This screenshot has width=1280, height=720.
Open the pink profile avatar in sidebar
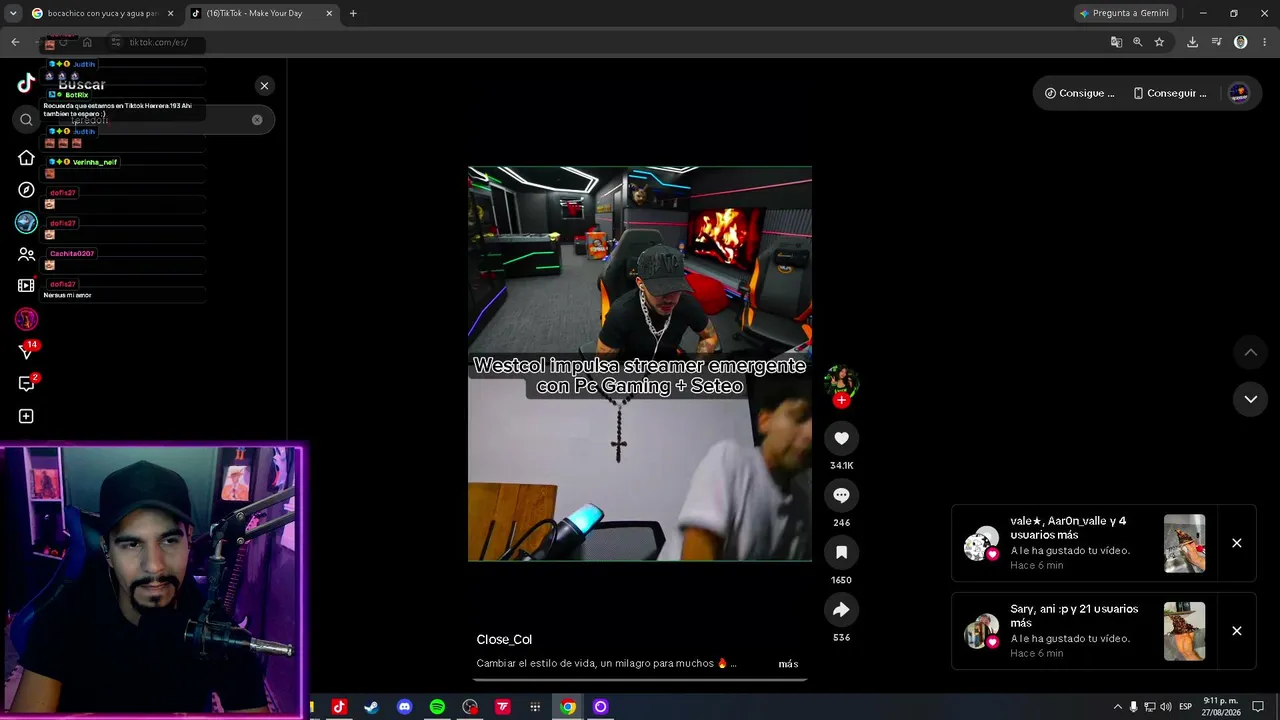pyautogui.click(x=26, y=319)
